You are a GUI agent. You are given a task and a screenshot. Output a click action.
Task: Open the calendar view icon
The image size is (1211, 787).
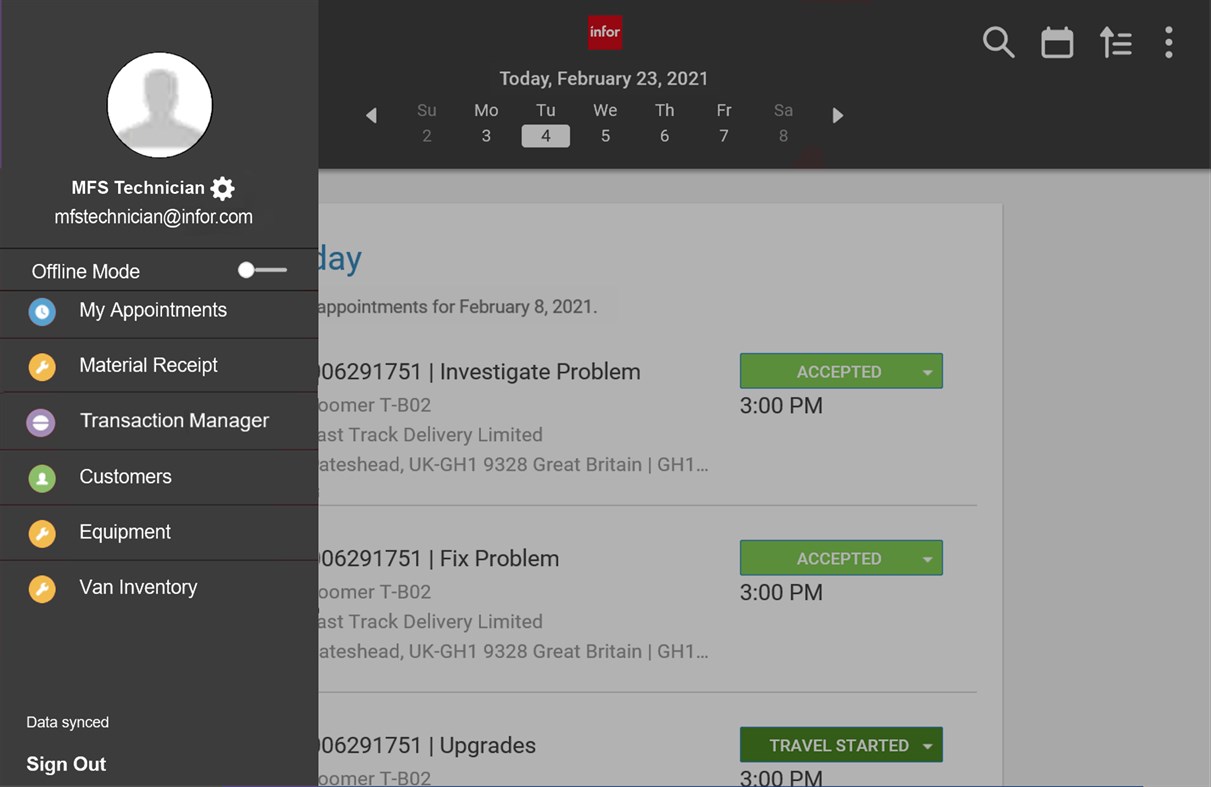1056,43
